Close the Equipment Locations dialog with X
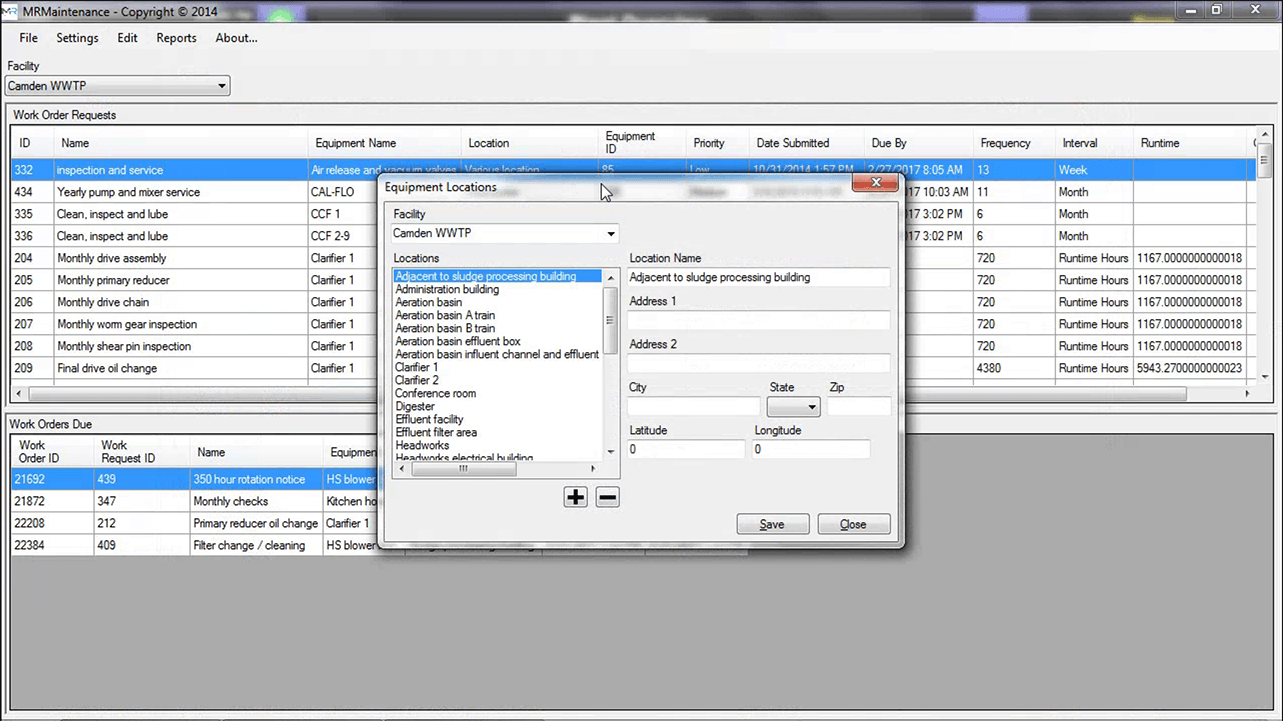The height and width of the screenshot is (721, 1283). tap(875, 183)
